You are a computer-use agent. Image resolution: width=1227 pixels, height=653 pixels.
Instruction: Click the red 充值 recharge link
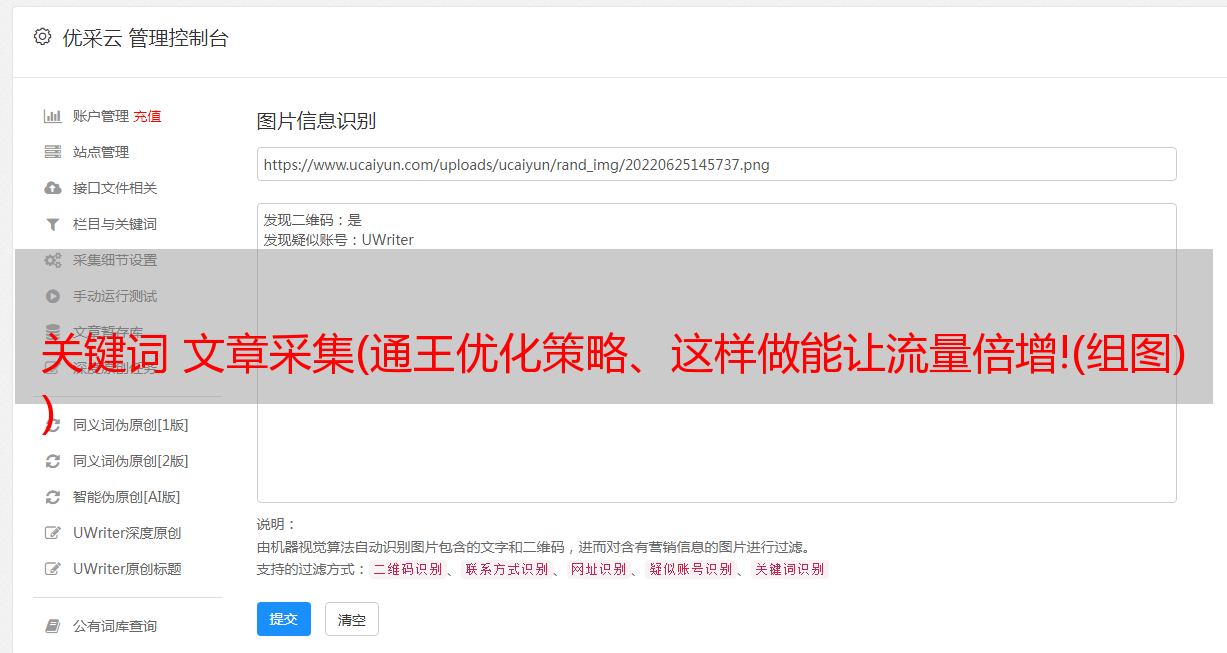(x=147, y=116)
